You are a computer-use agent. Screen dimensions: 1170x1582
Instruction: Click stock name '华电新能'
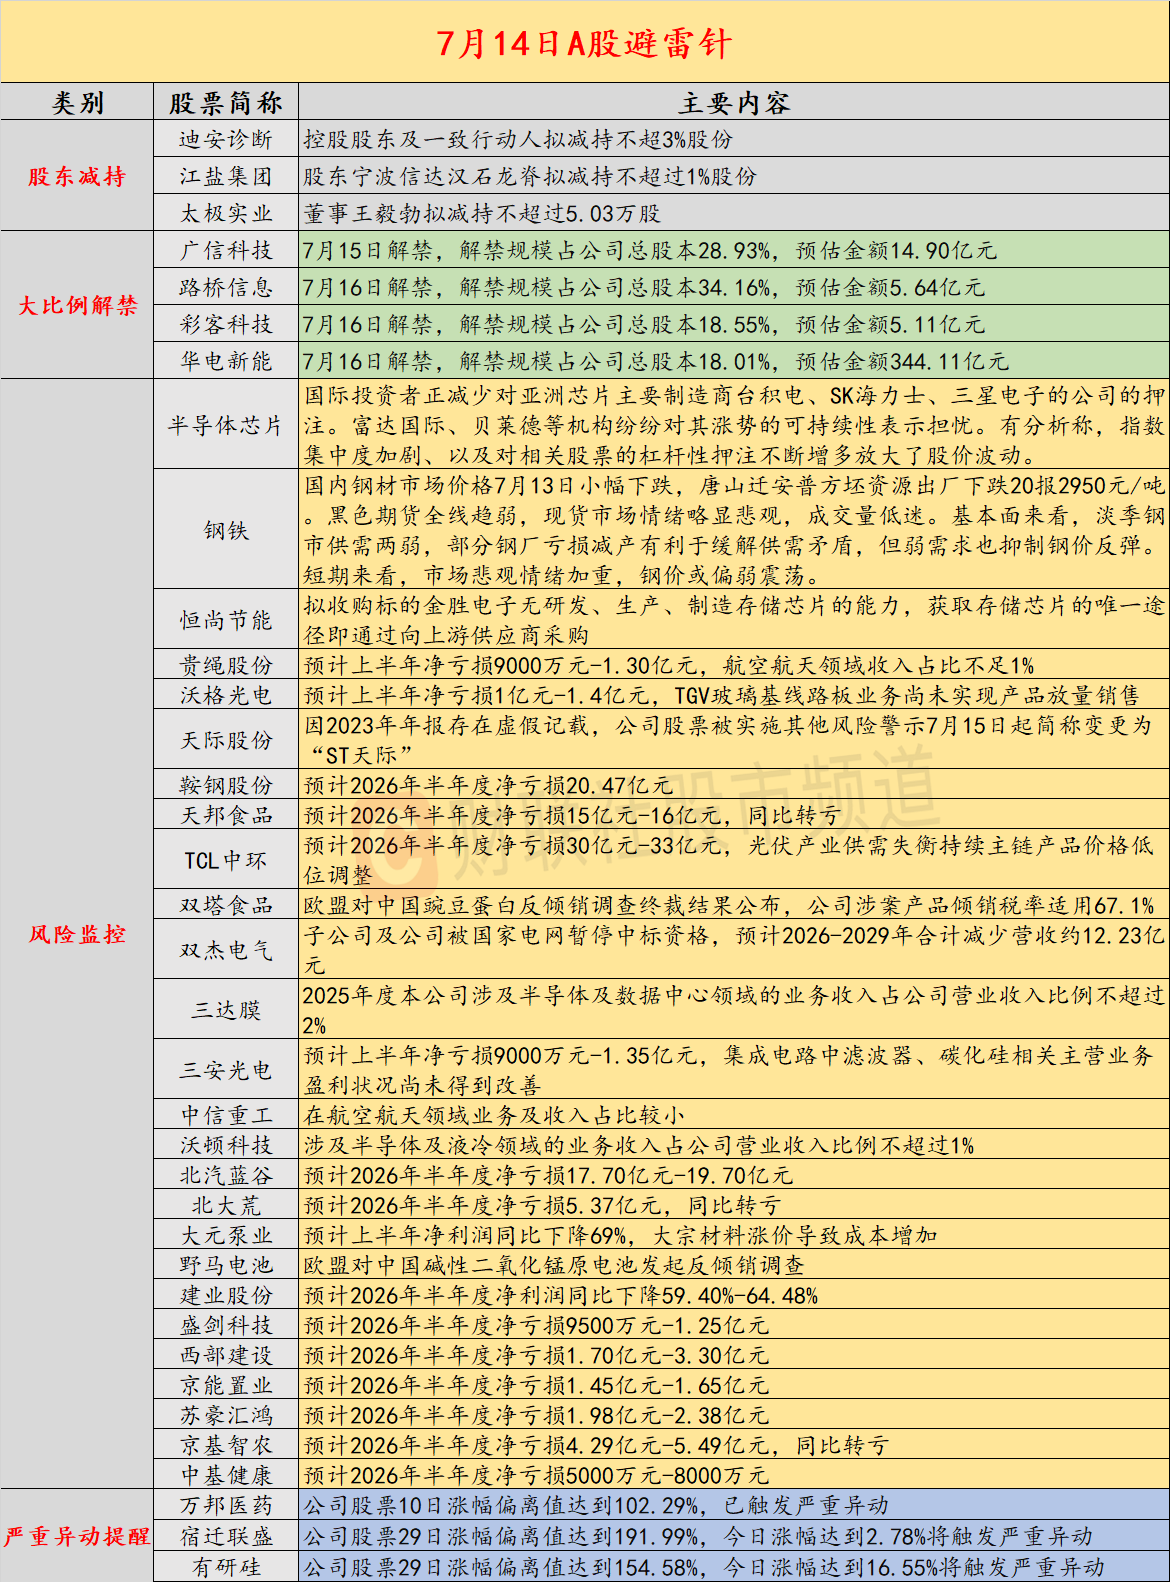tap(226, 361)
